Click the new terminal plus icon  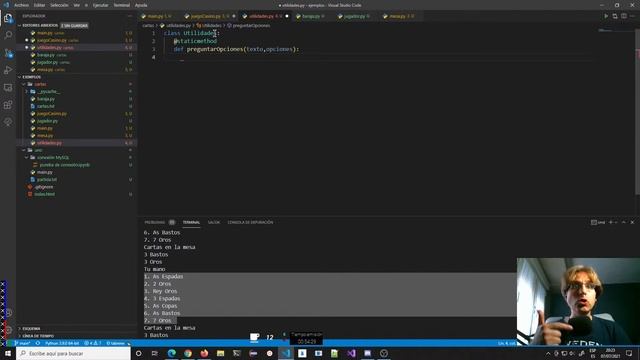coord(611,222)
